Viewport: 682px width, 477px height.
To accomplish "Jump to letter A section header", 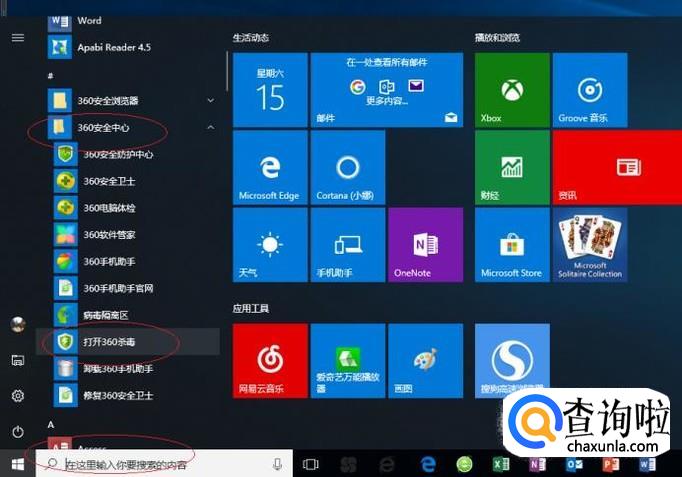I will click(x=51, y=424).
